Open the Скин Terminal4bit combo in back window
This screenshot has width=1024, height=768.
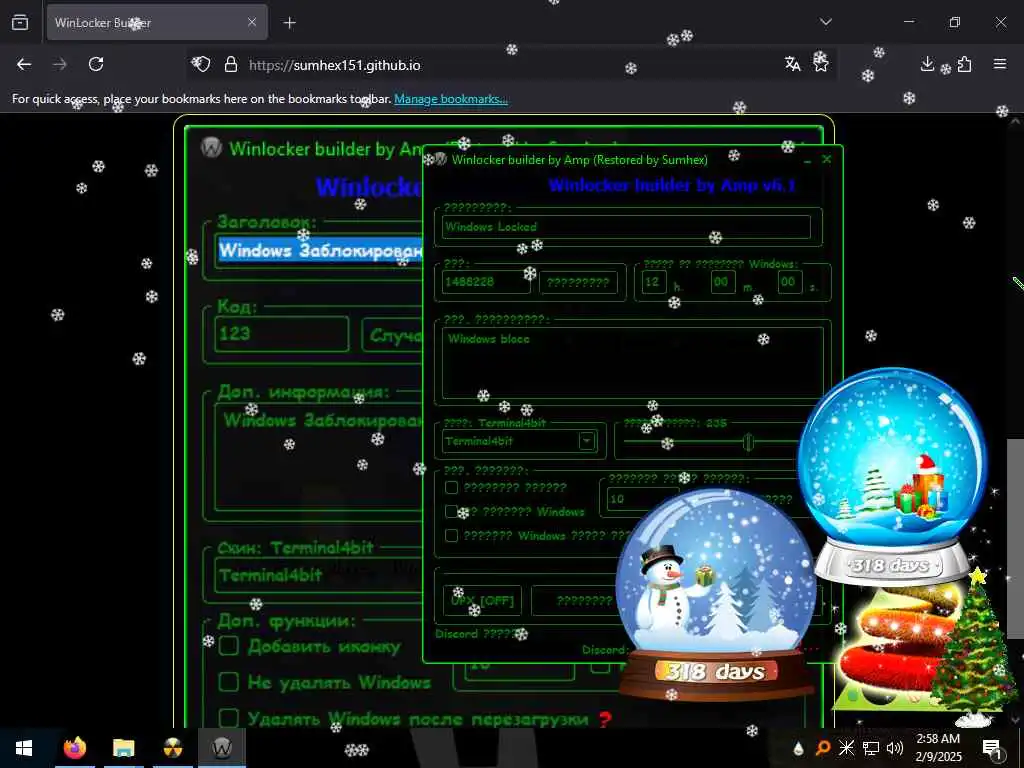[320, 575]
